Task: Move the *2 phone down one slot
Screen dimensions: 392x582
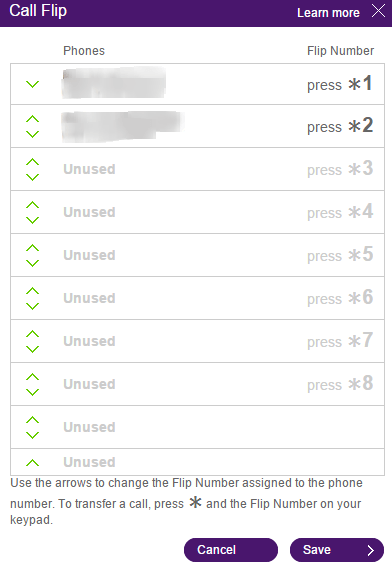Action: [33, 134]
